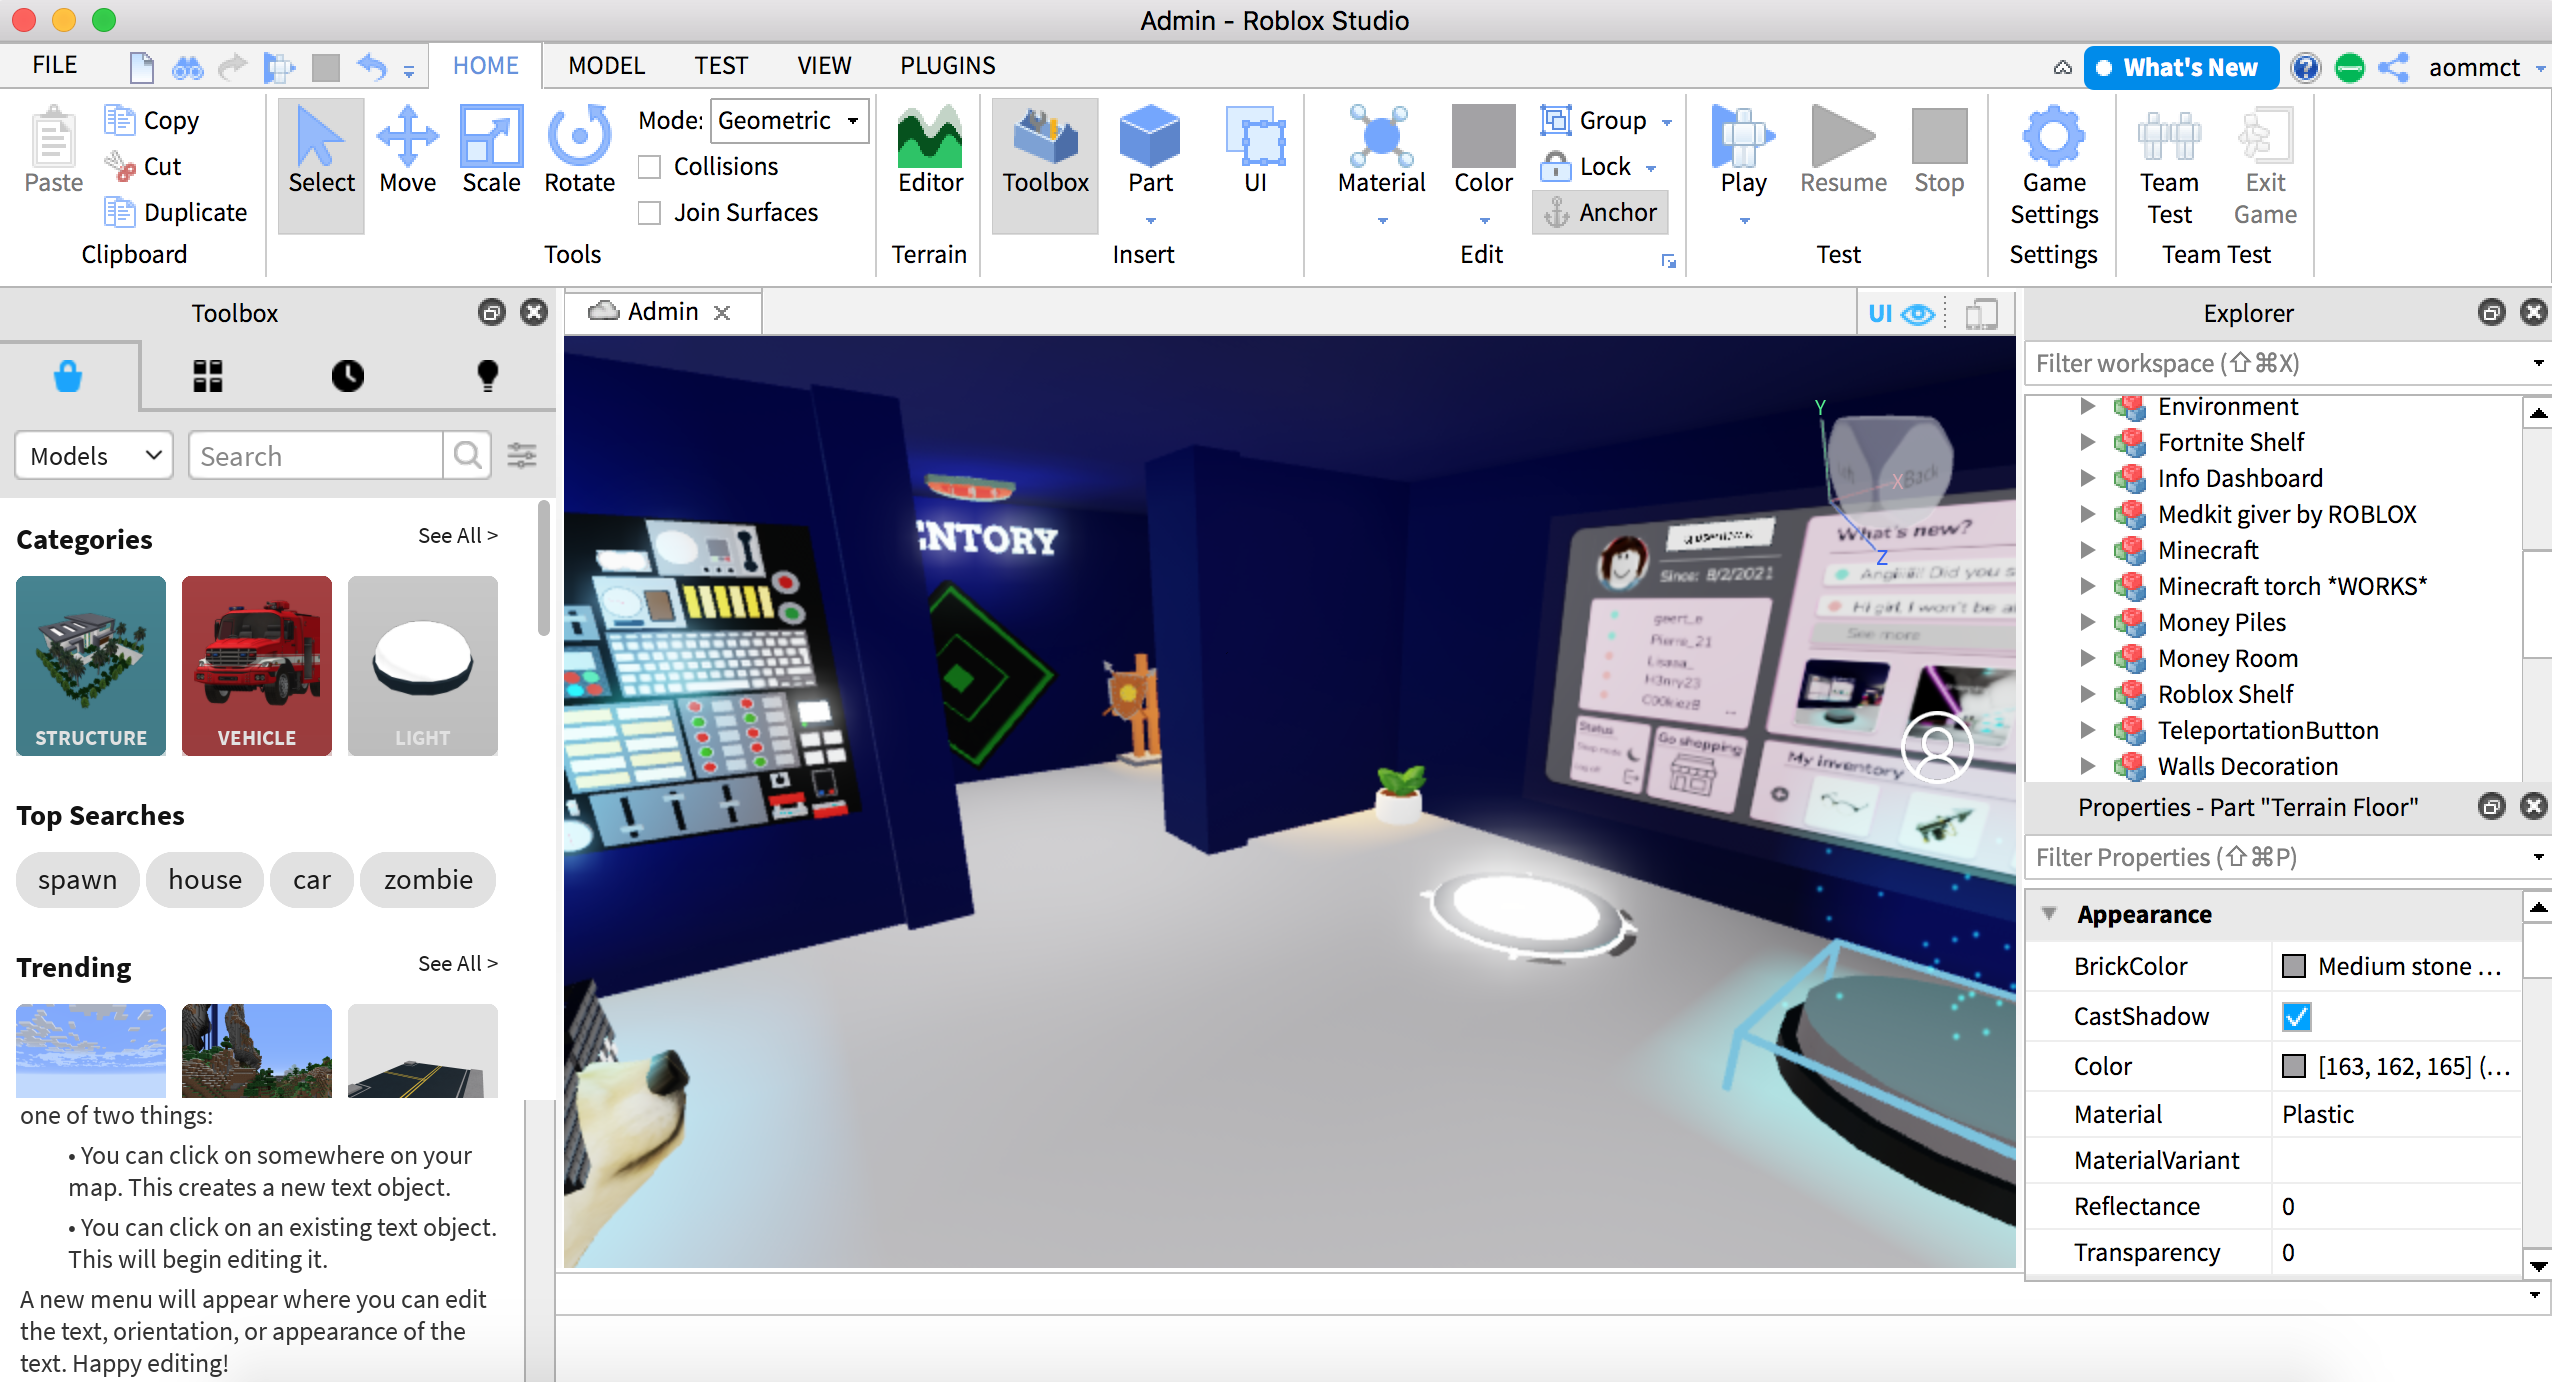Start a Team Test
Image resolution: width=2552 pixels, height=1382 pixels.
click(x=2169, y=166)
